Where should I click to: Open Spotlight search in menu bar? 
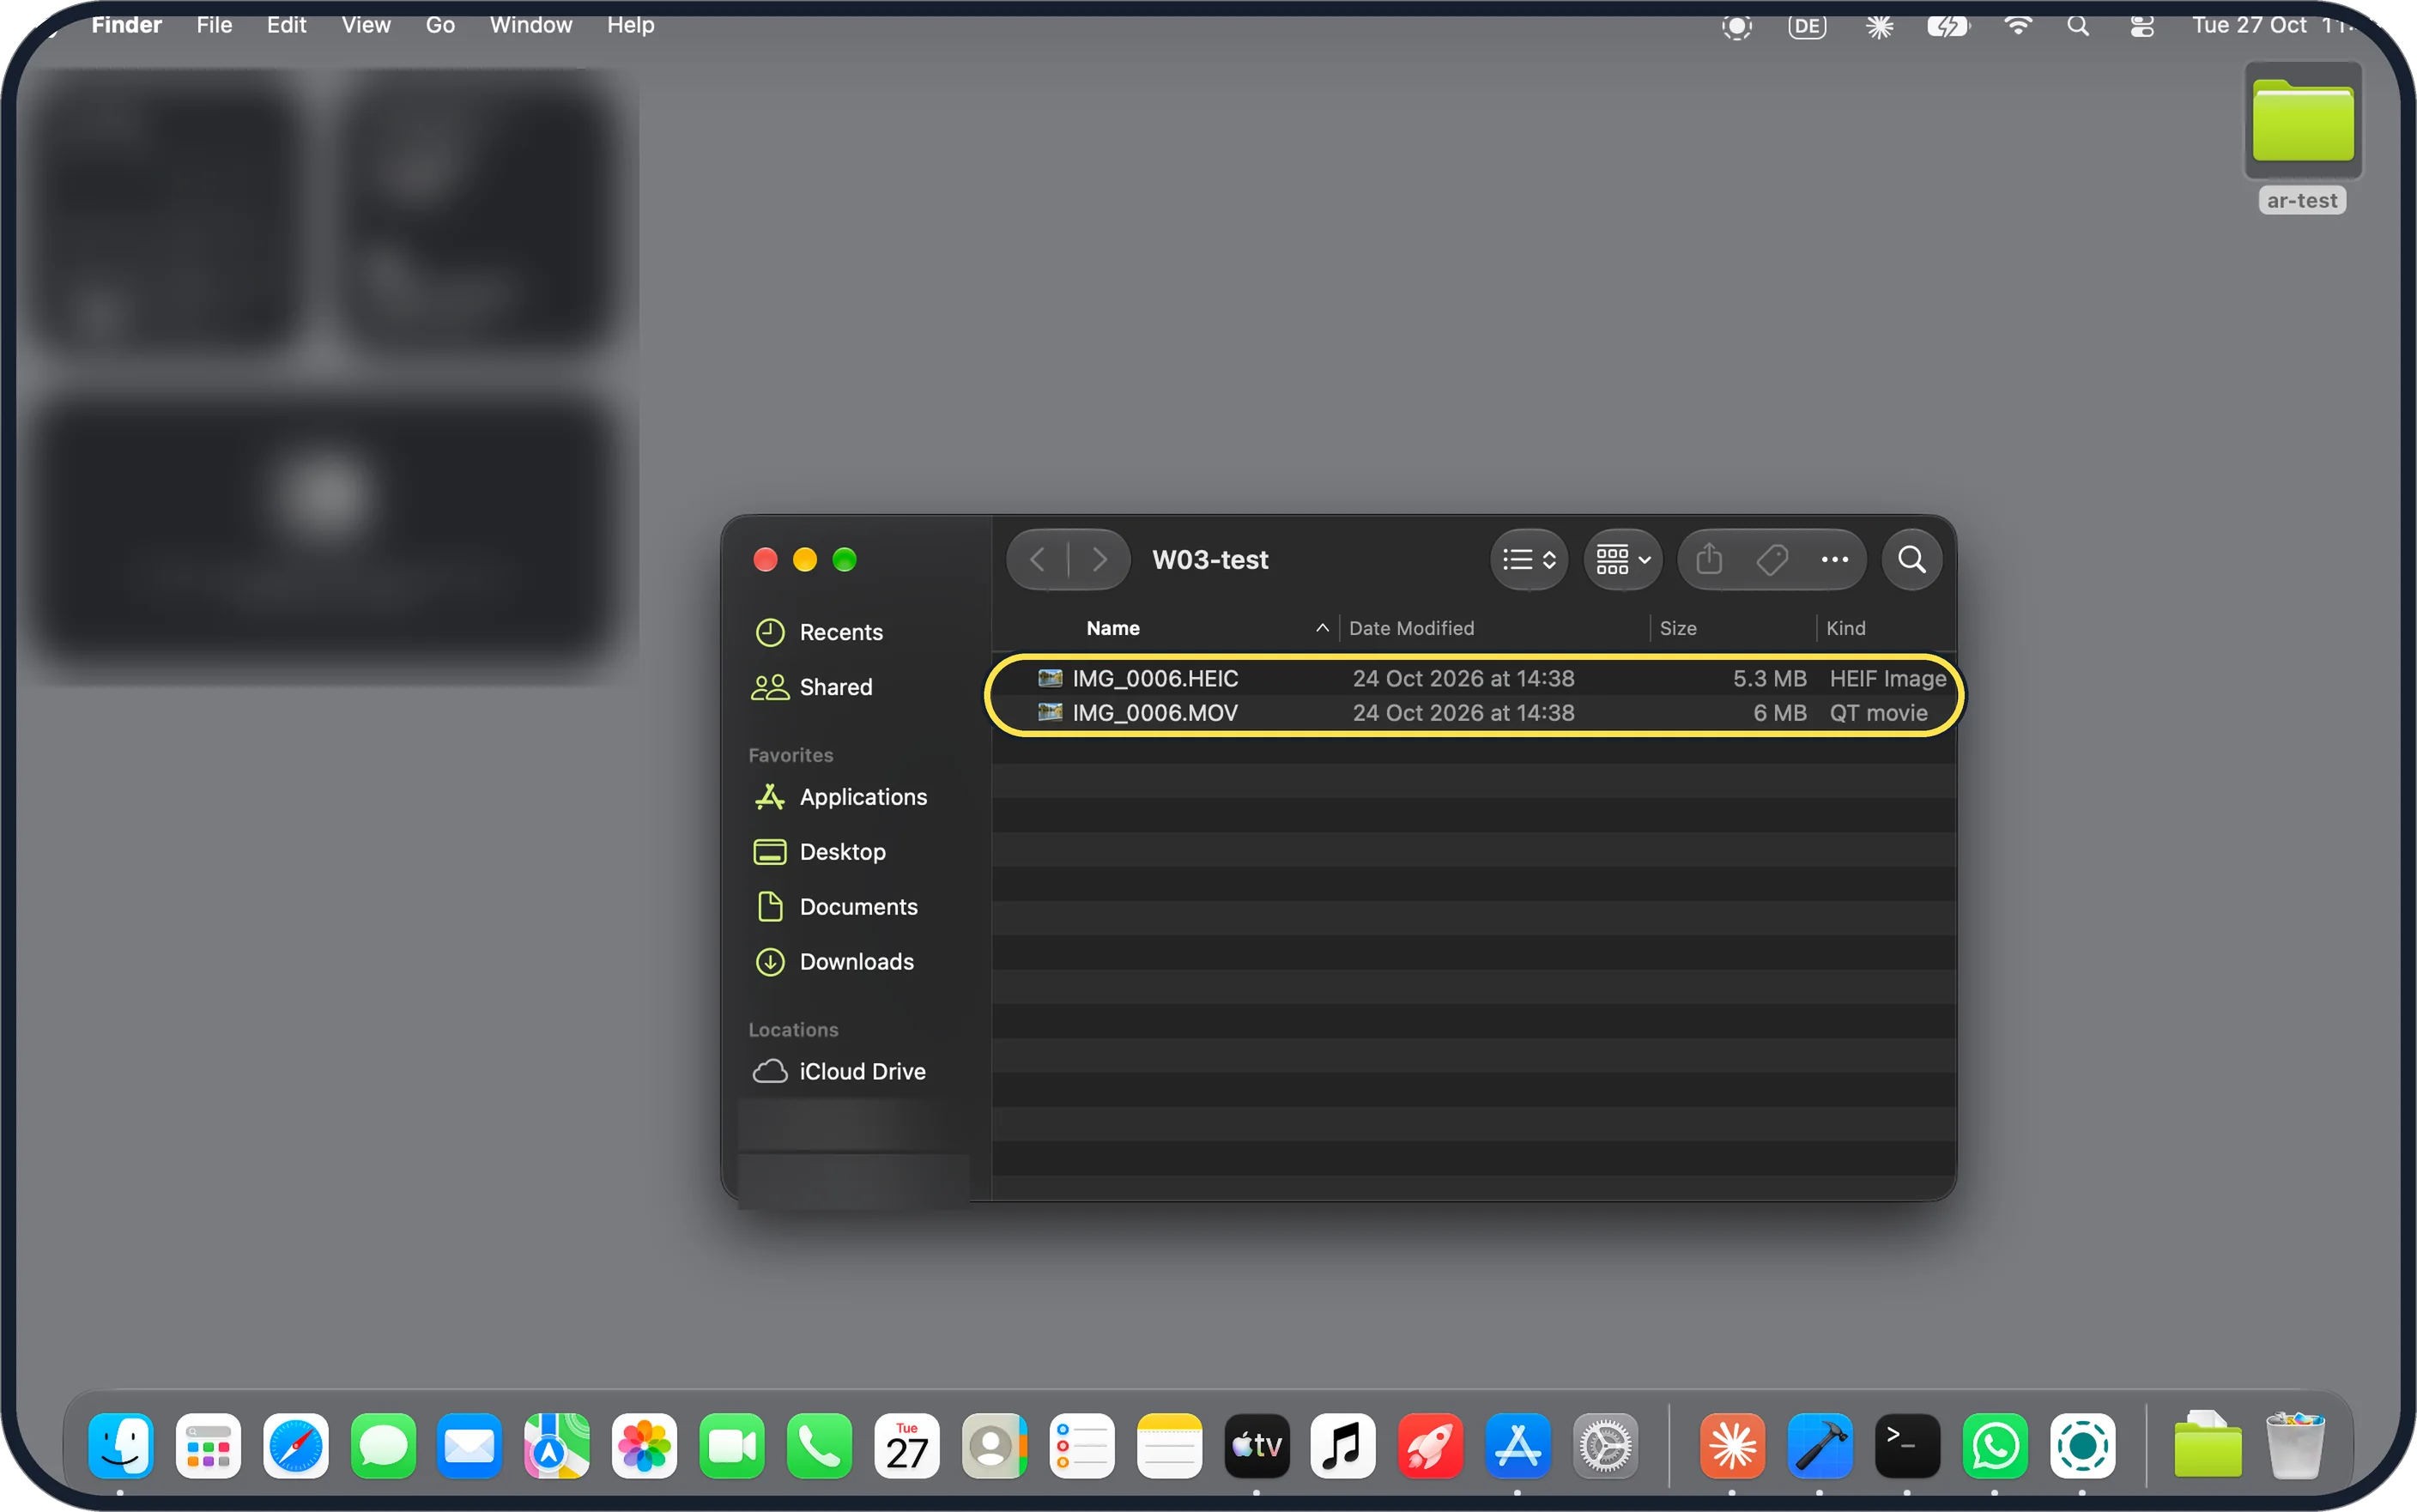pos(2077,26)
